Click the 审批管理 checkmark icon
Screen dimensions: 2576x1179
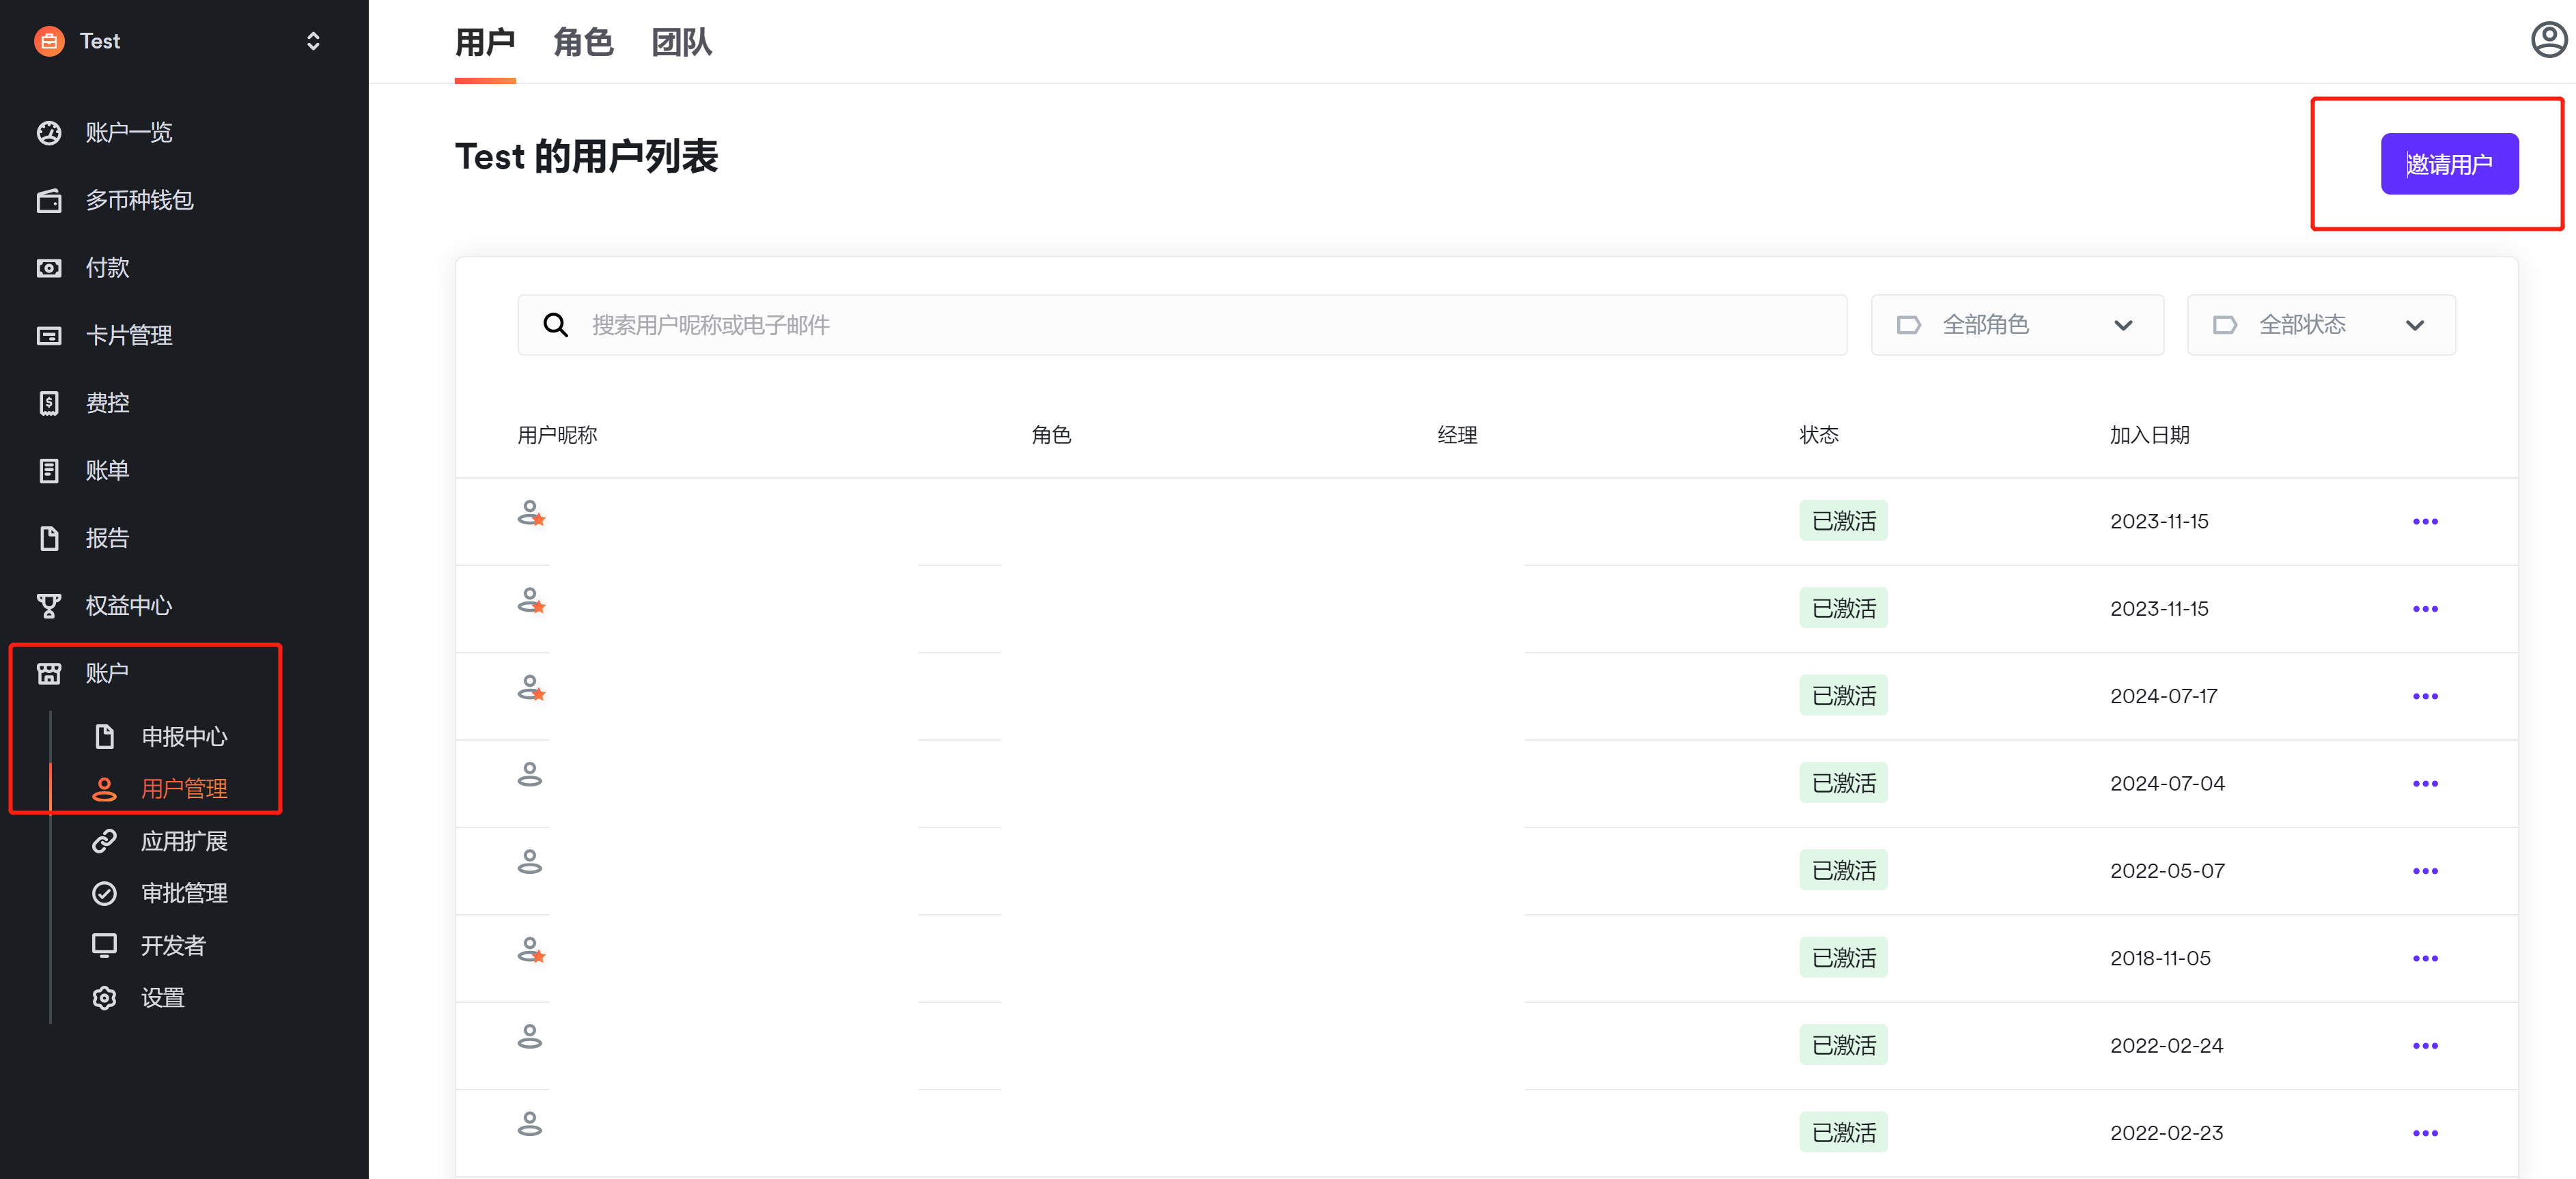104,893
